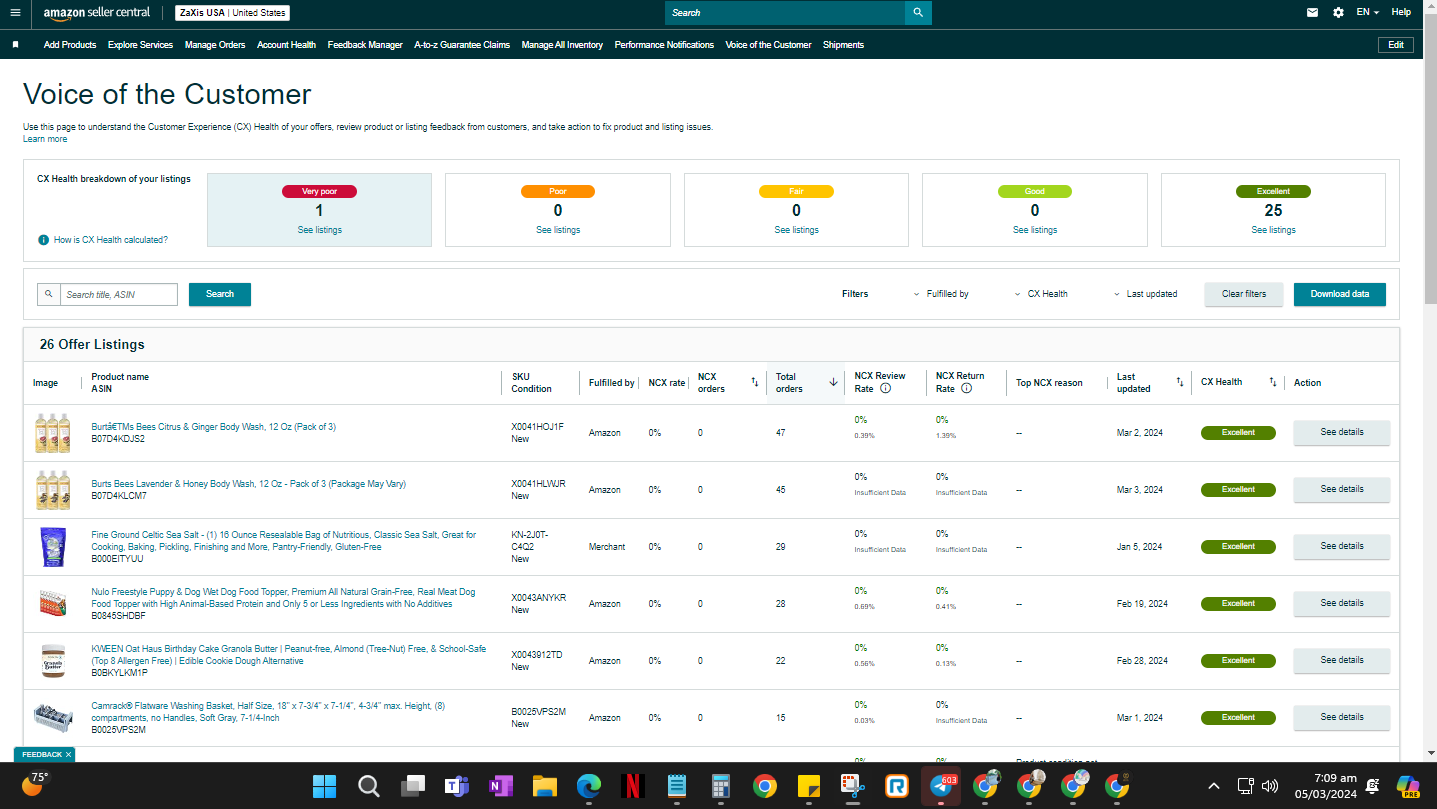
Task: Sort by CX Health column arrows
Action: 1273,382
